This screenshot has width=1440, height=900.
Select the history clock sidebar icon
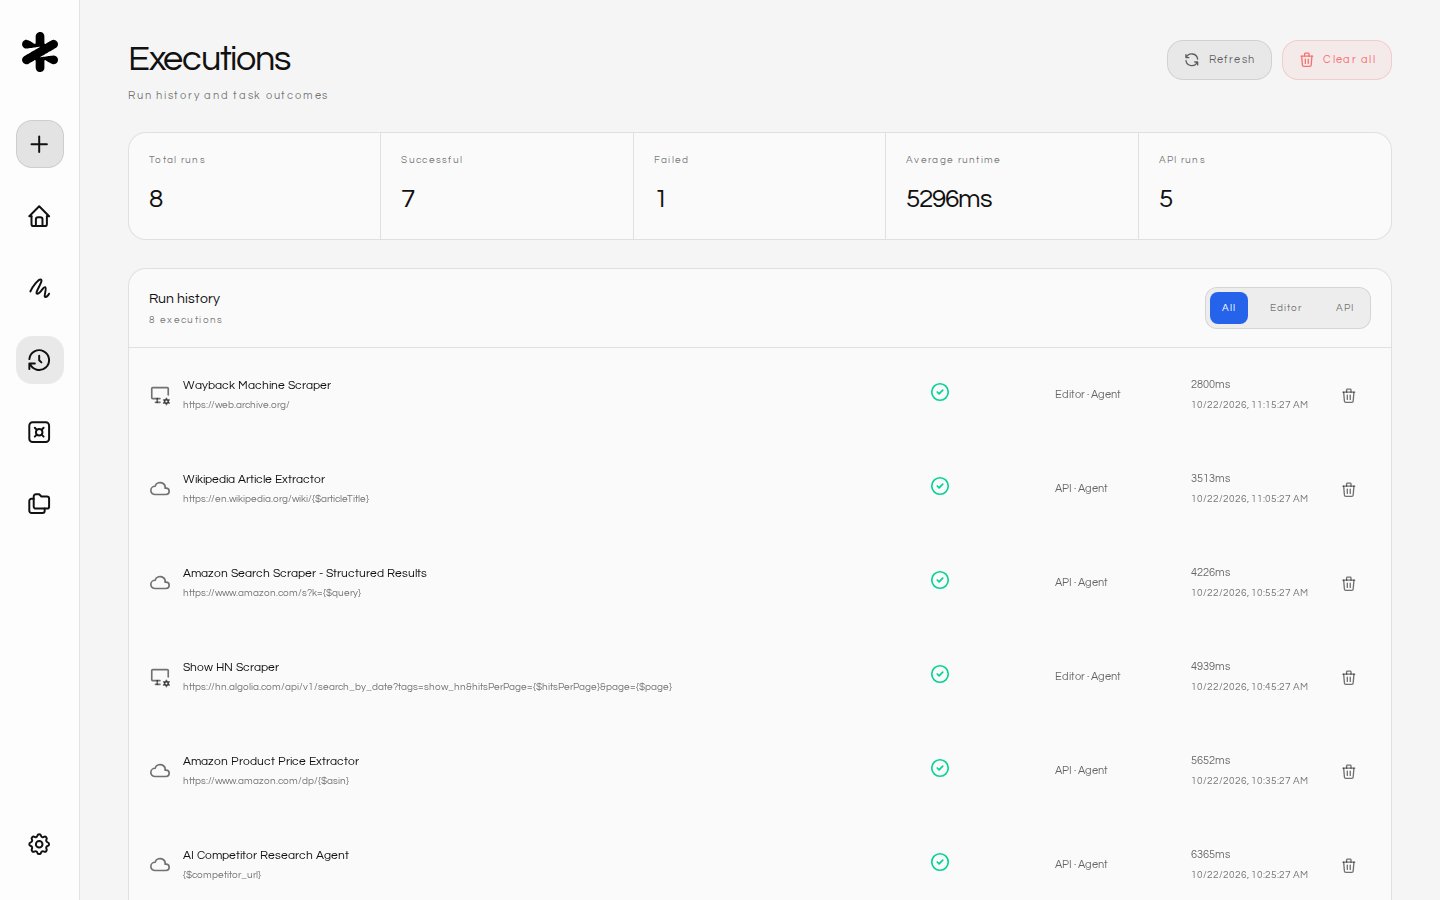click(x=40, y=360)
